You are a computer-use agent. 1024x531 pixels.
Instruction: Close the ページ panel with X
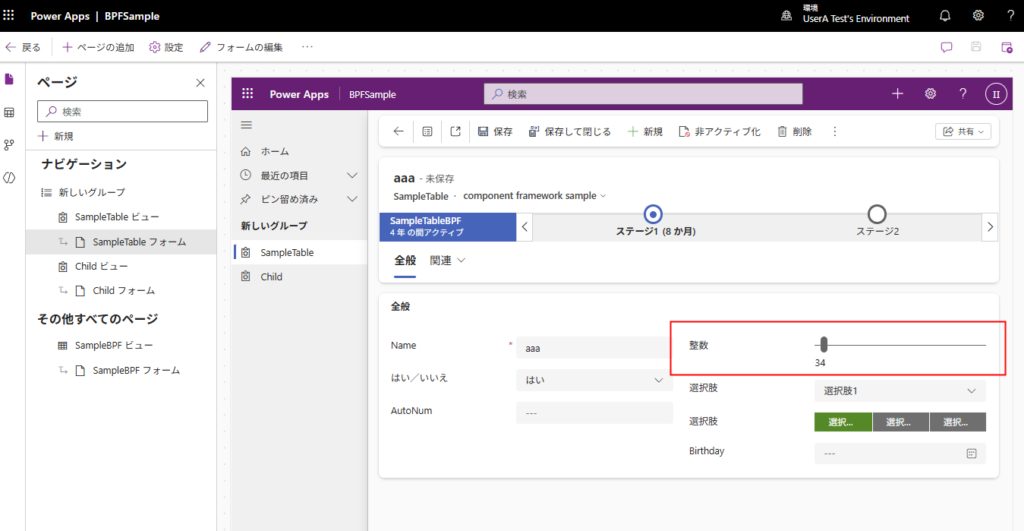click(200, 83)
